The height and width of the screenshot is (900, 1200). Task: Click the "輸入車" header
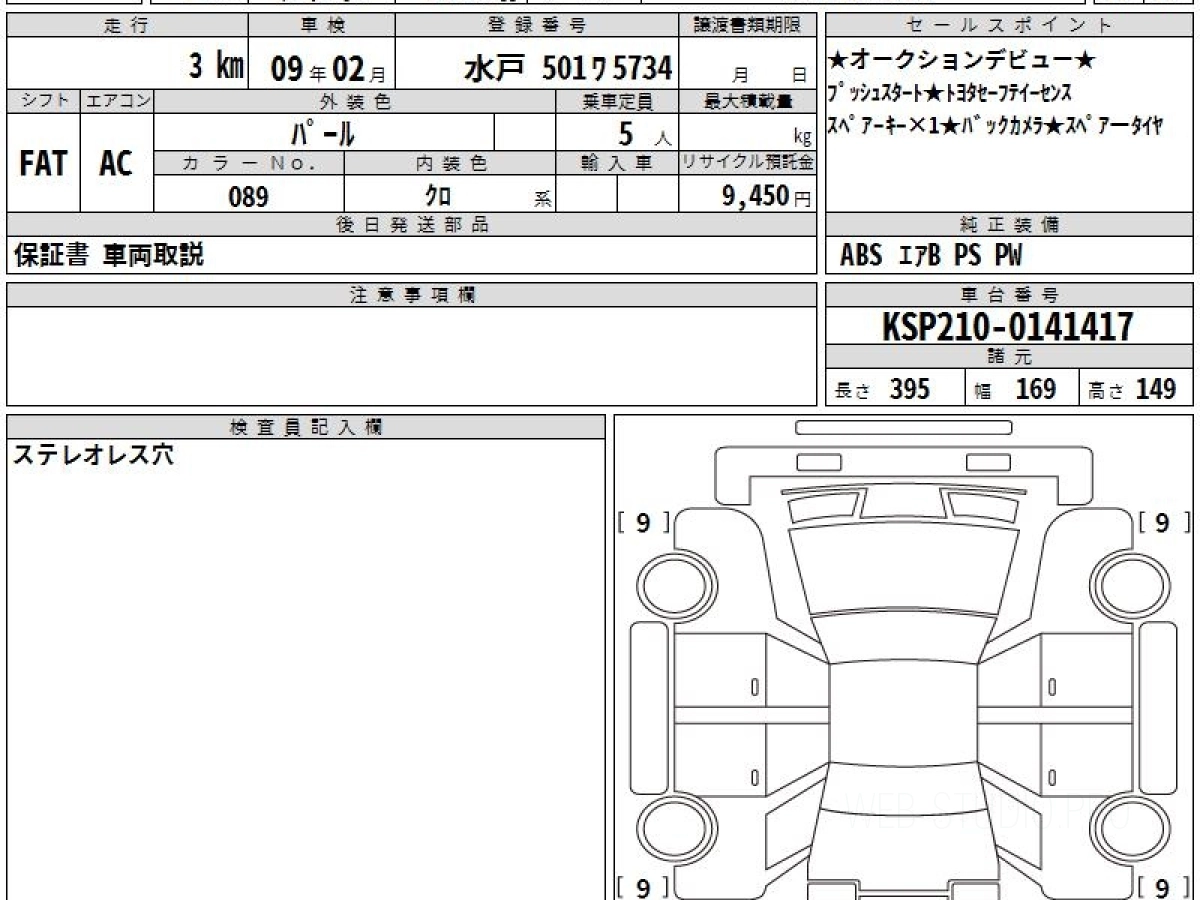(617, 163)
